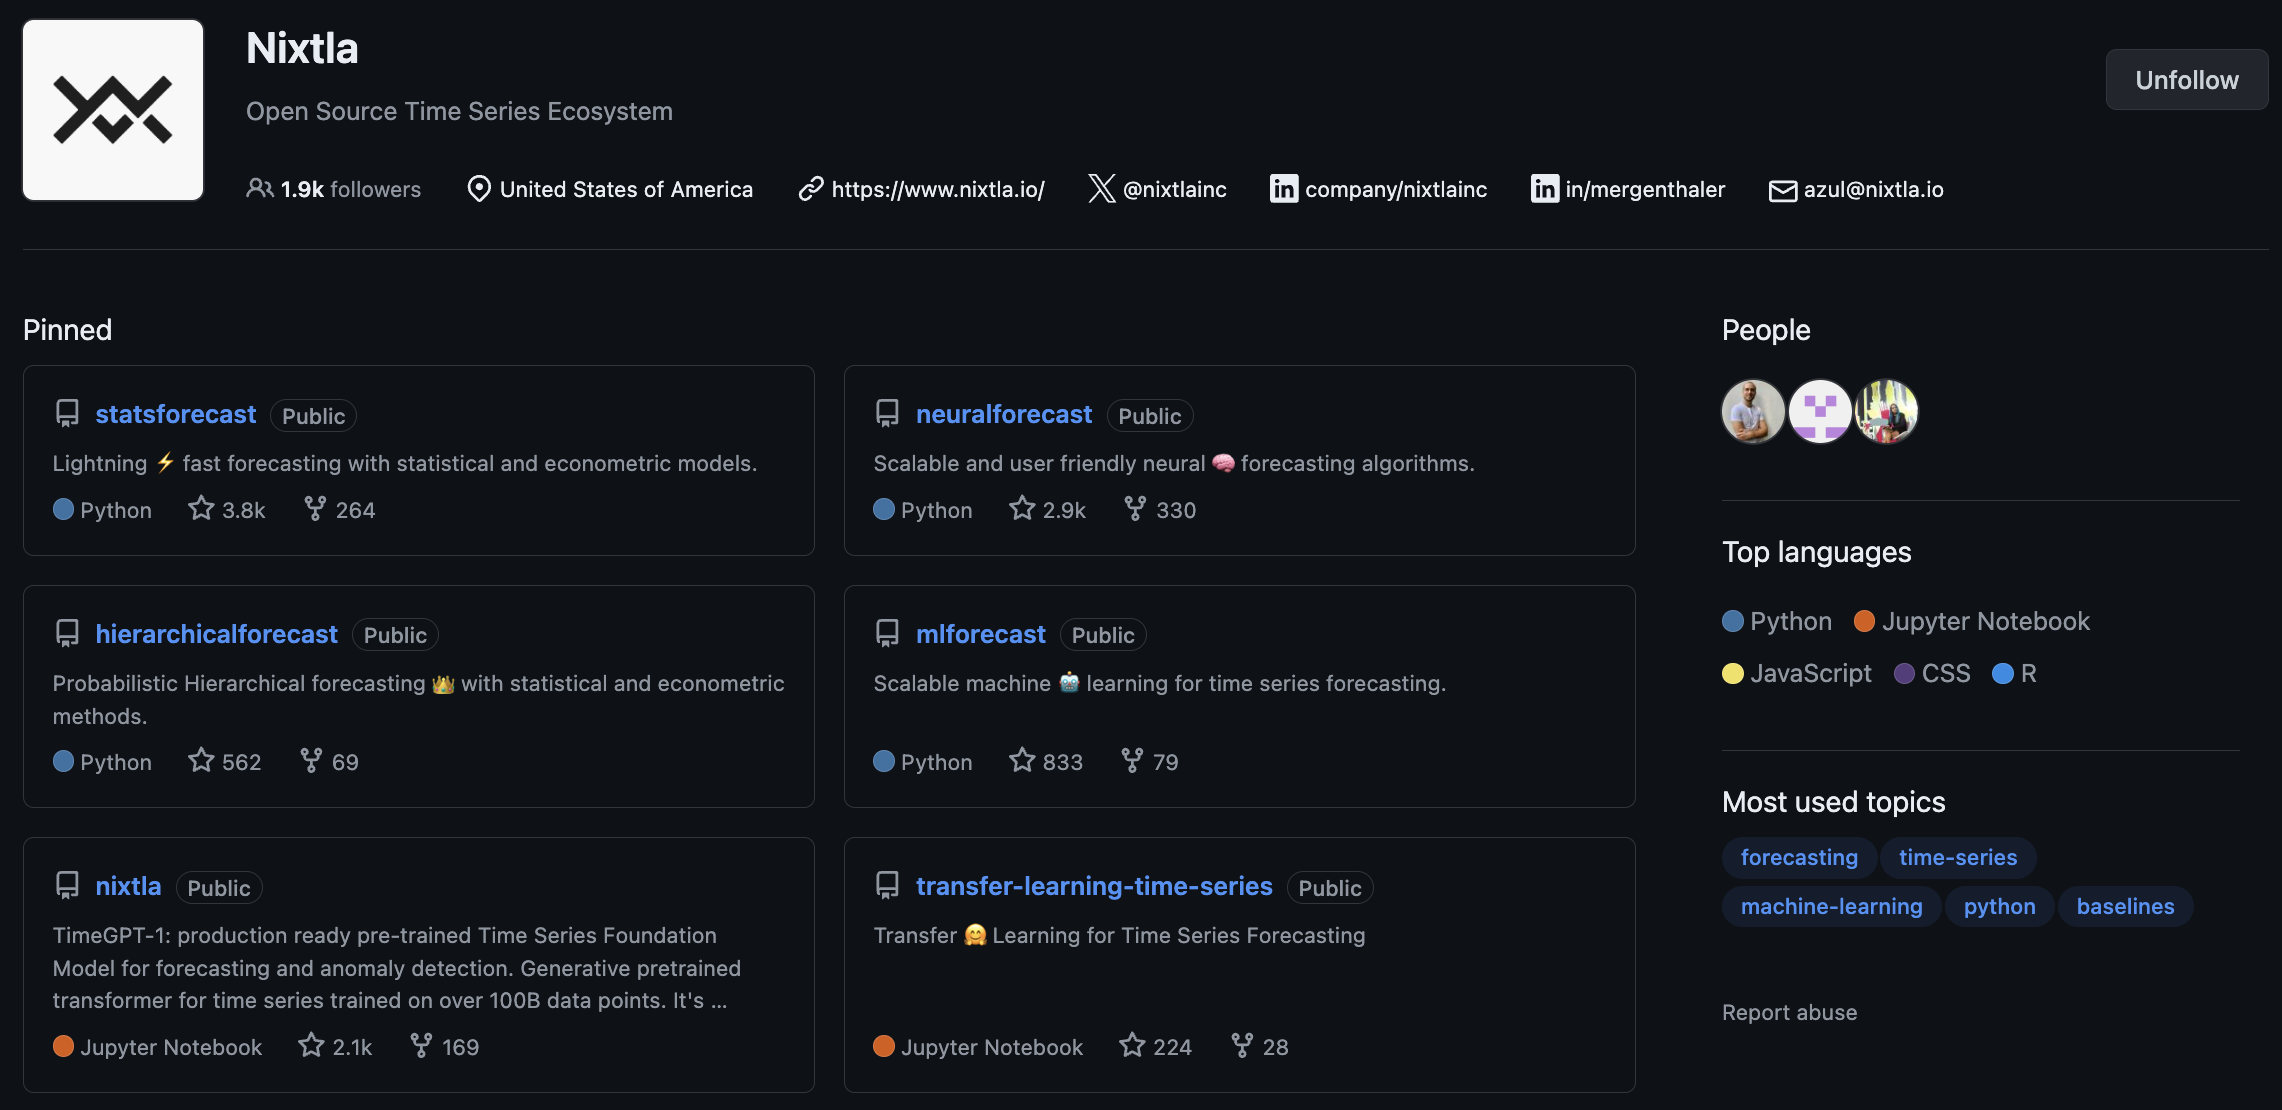Click the repository icon beside hierarchicalforecast
This screenshot has width=2282, height=1110.
click(x=67, y=634)
